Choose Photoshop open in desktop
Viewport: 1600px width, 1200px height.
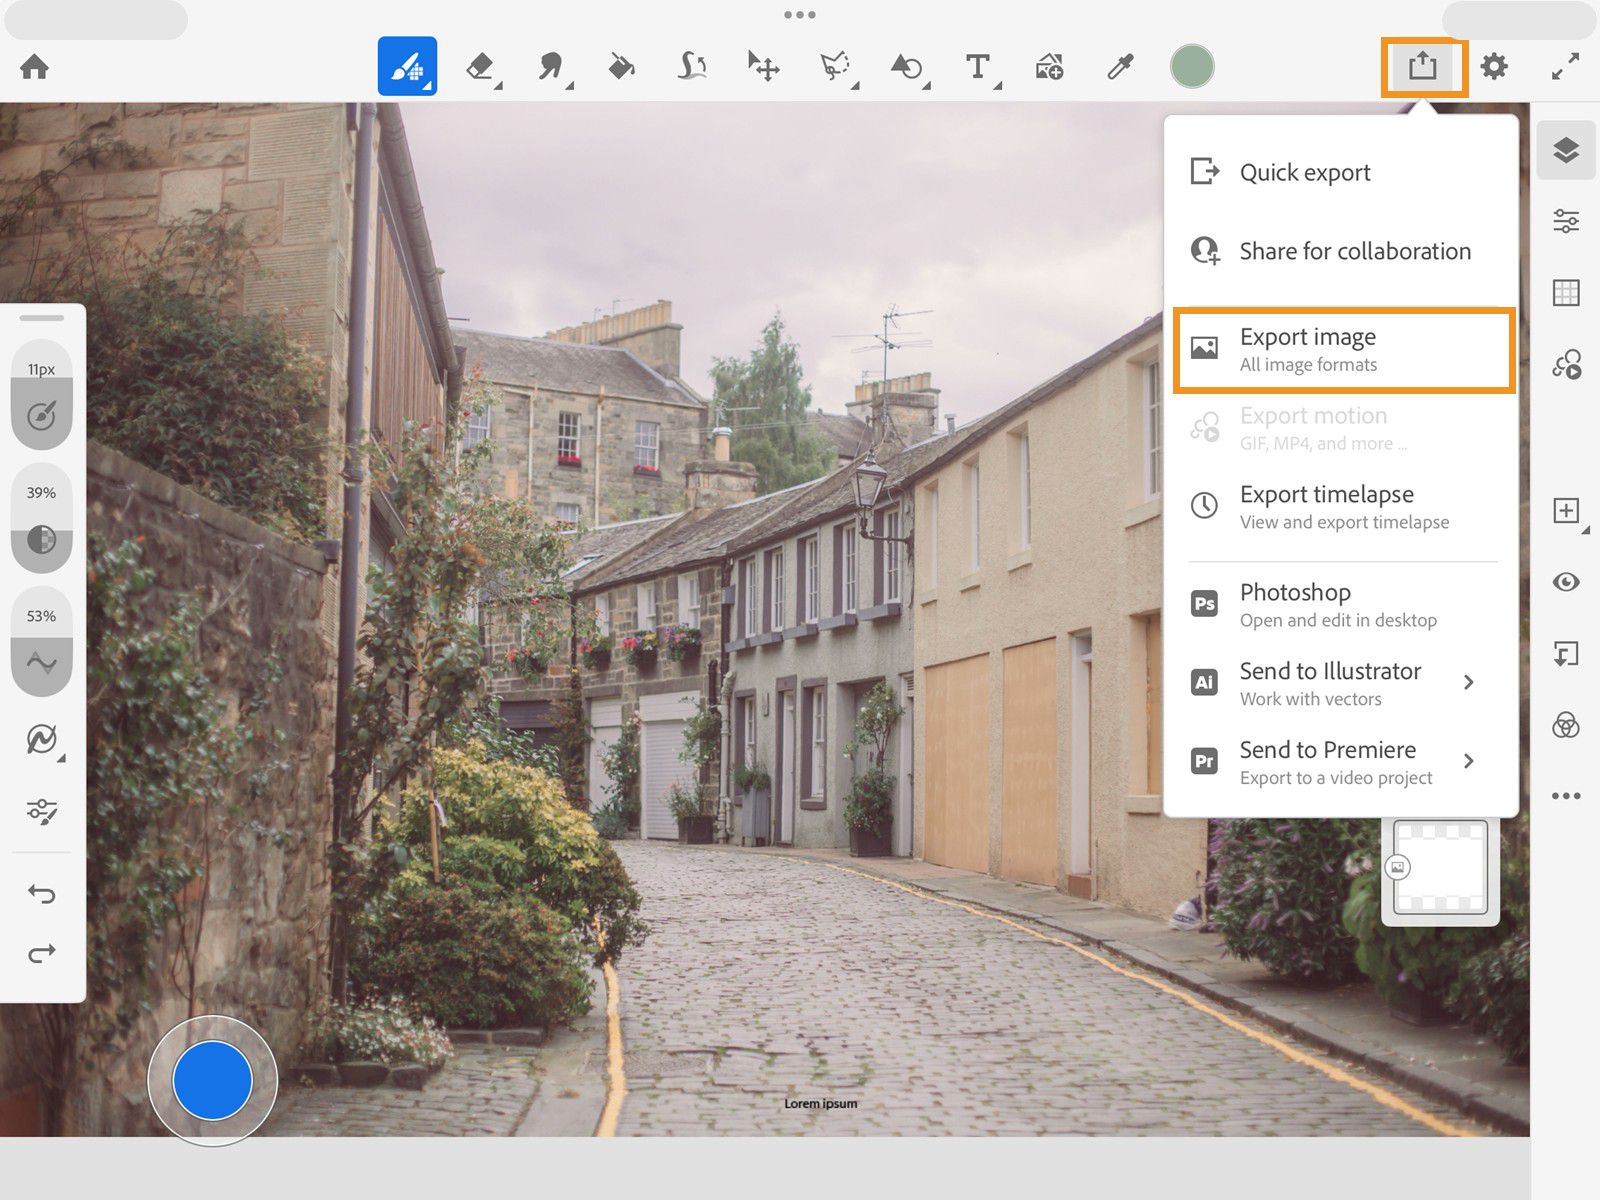(x=1341, y=605)
